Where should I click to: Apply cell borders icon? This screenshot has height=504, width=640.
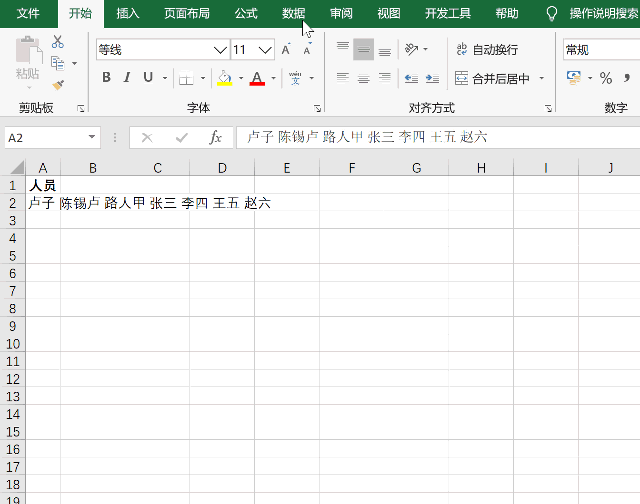pyautogui.click(x=186, y=78)
